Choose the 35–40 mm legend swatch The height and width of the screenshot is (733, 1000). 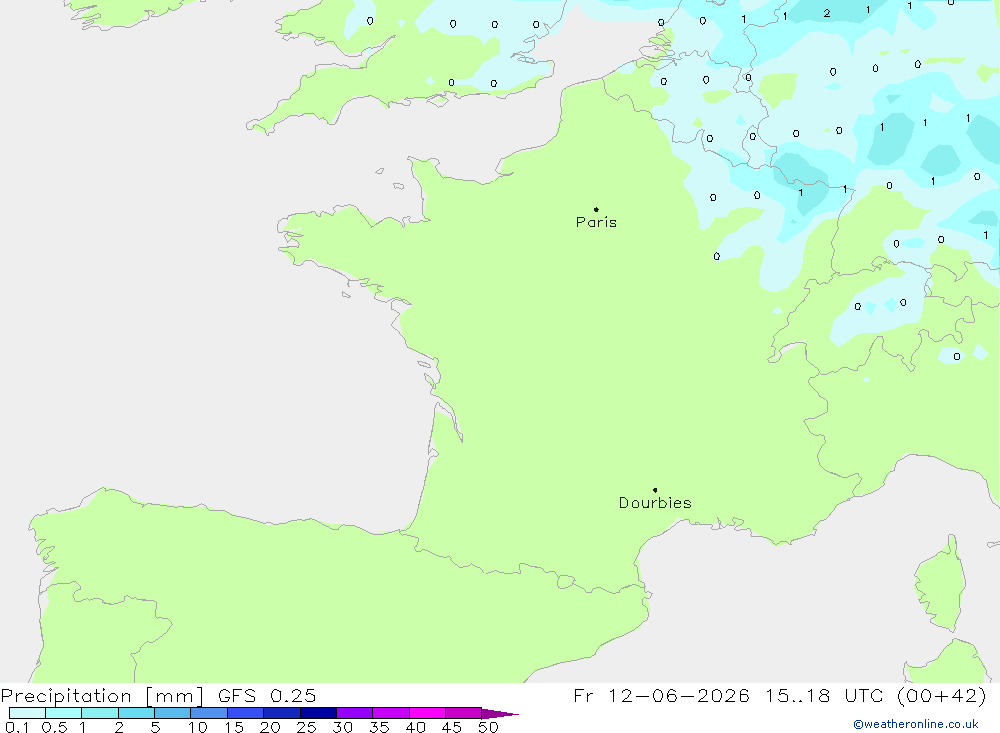click(390, 713)
